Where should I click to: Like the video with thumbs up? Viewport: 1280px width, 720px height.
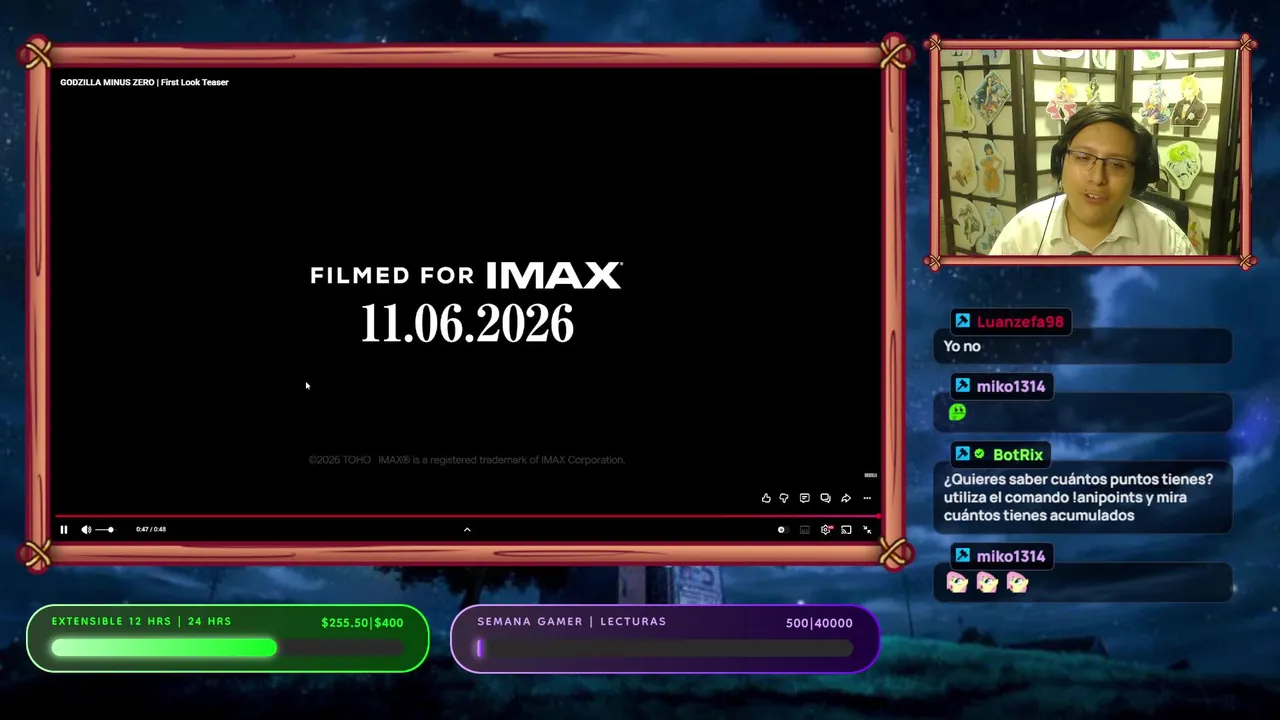click(766, 498)
